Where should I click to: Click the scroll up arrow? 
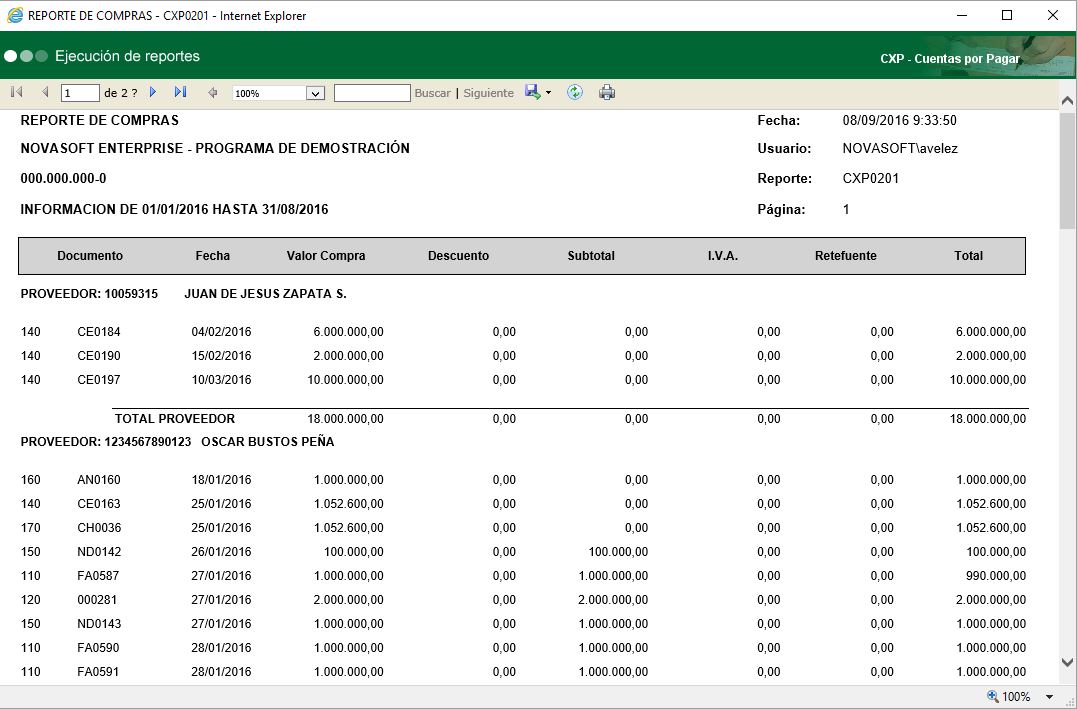coord(1067,101)
